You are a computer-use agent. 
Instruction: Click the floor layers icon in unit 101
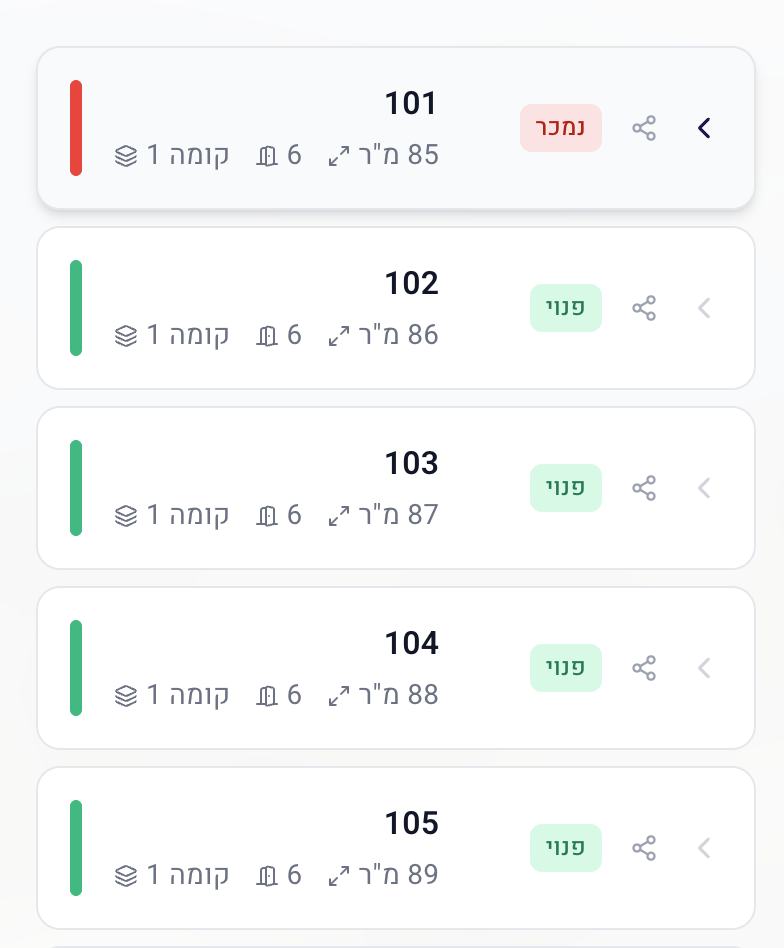[125, 156]
